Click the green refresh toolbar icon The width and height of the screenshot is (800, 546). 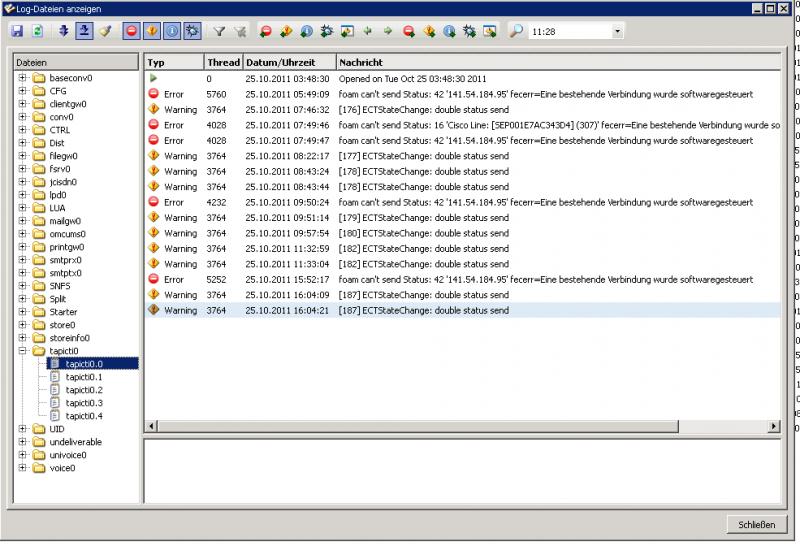click(x=38, y=32)
